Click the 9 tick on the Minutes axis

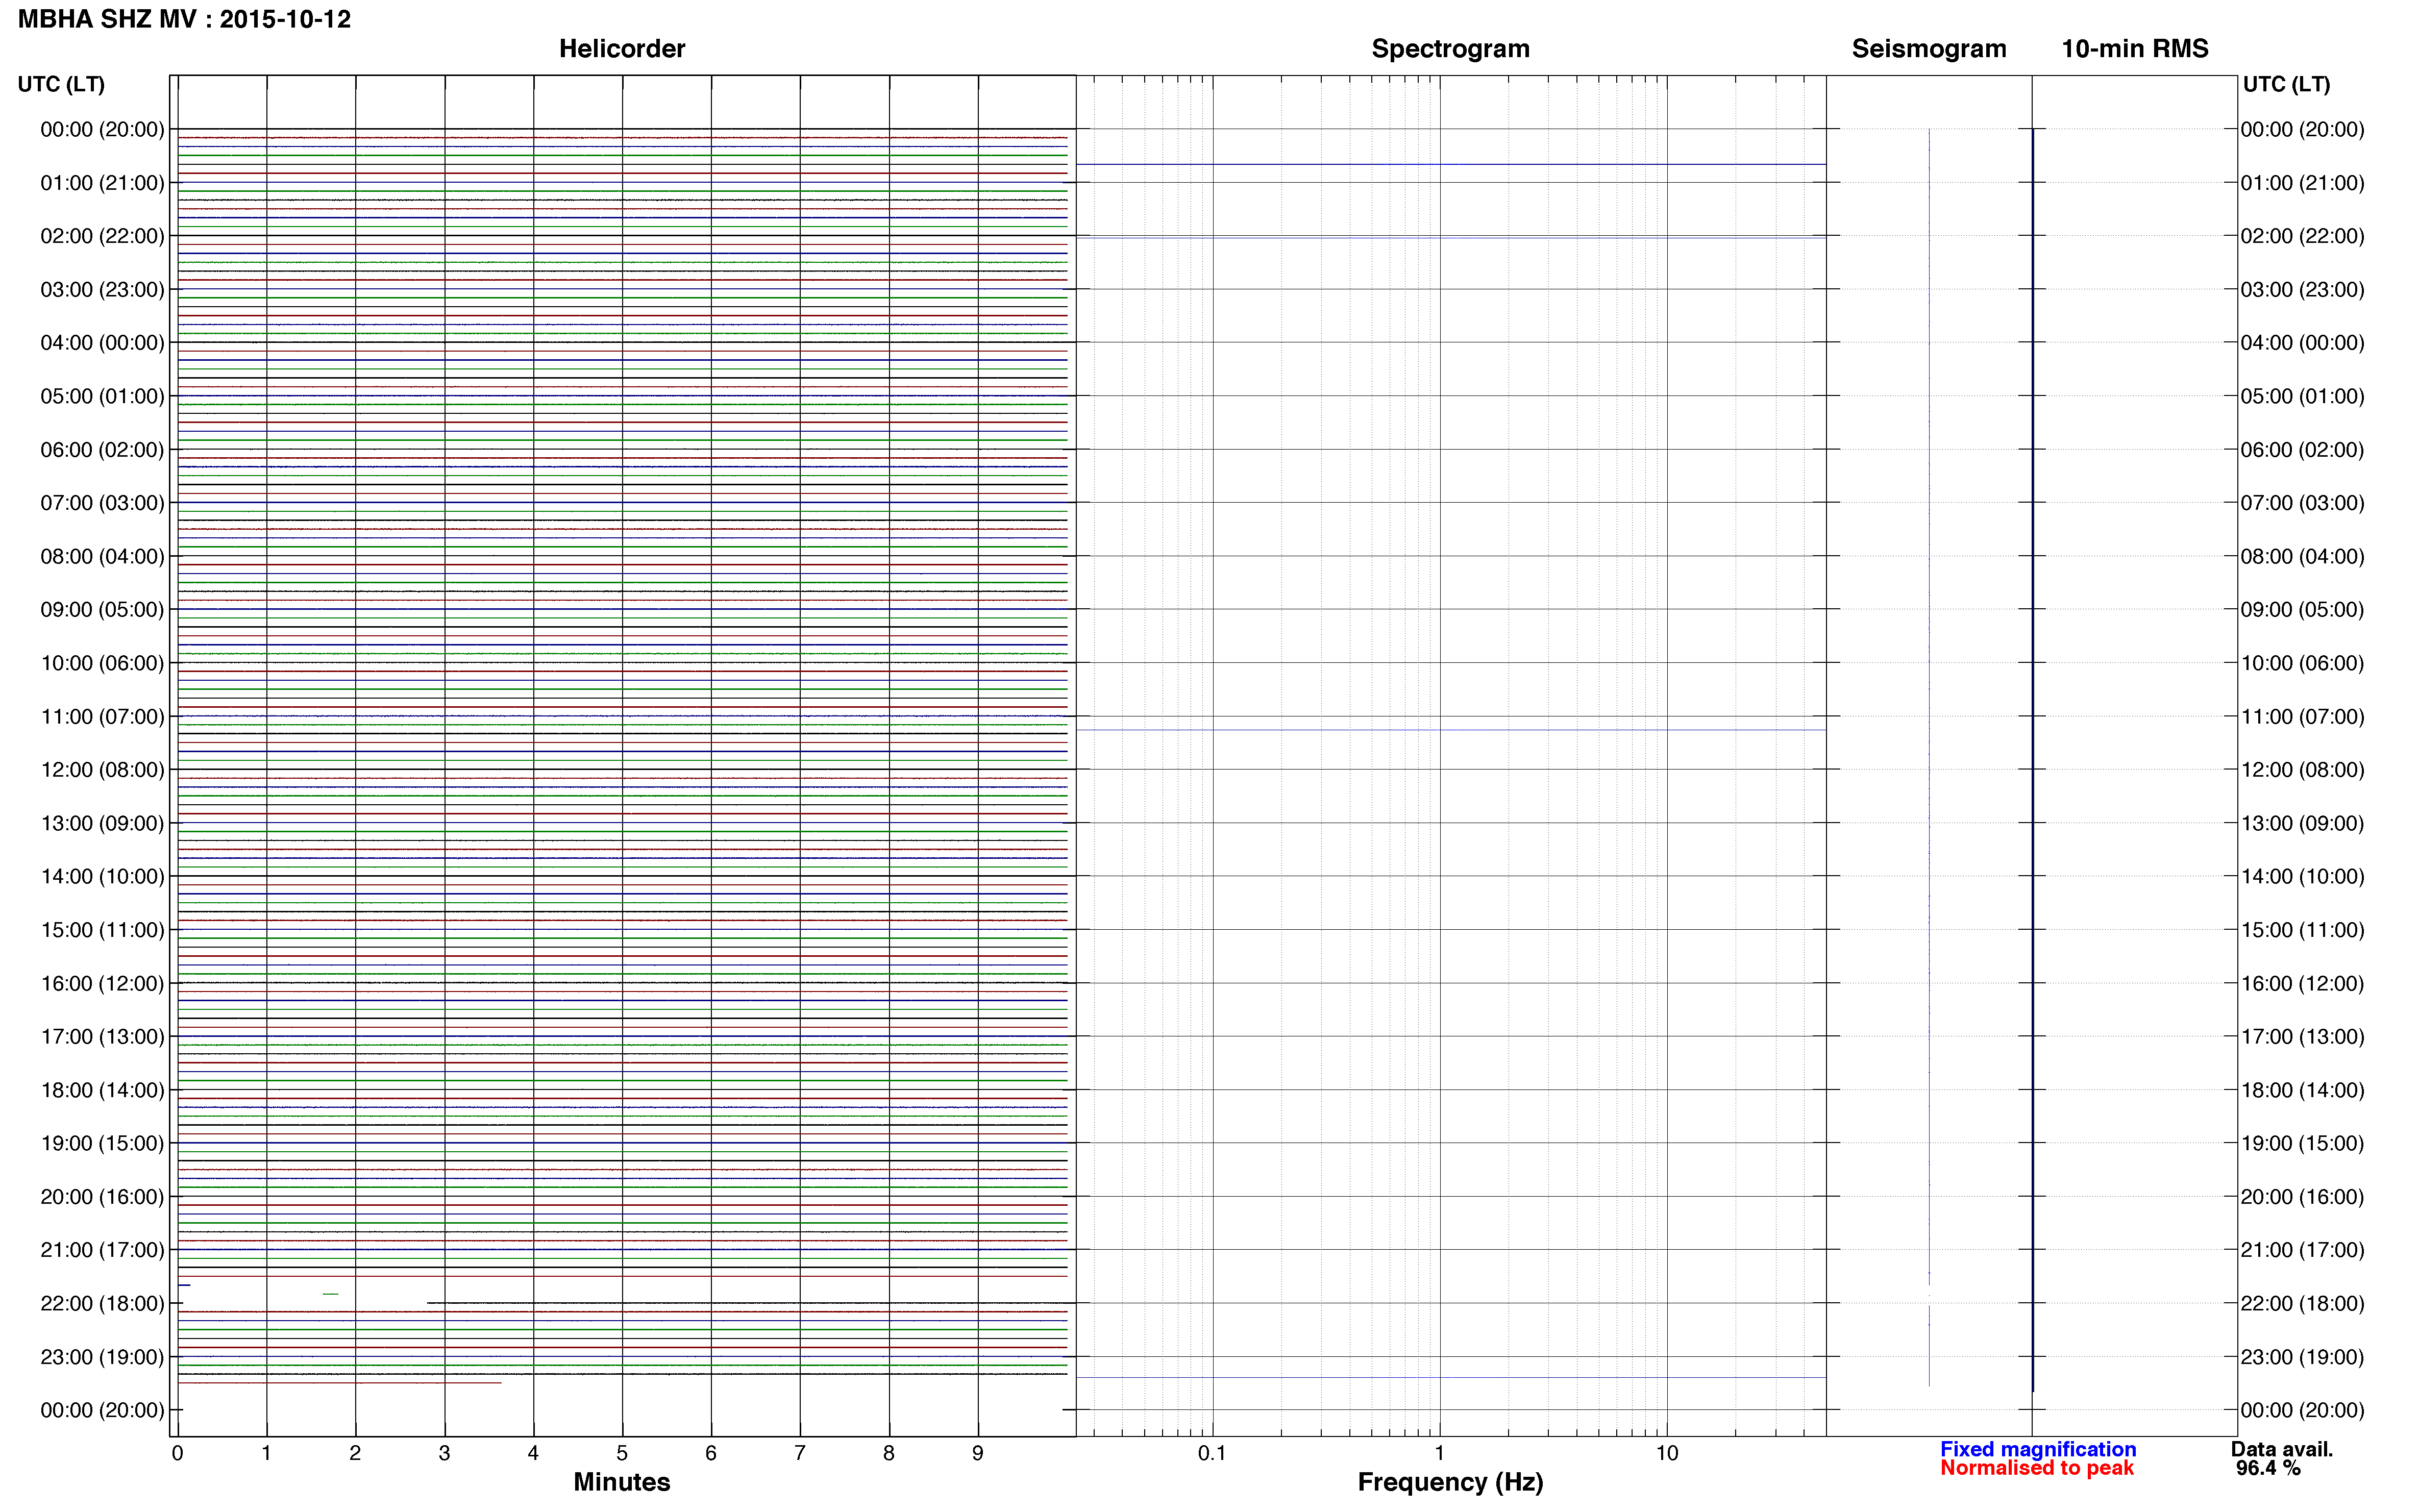978,1454
